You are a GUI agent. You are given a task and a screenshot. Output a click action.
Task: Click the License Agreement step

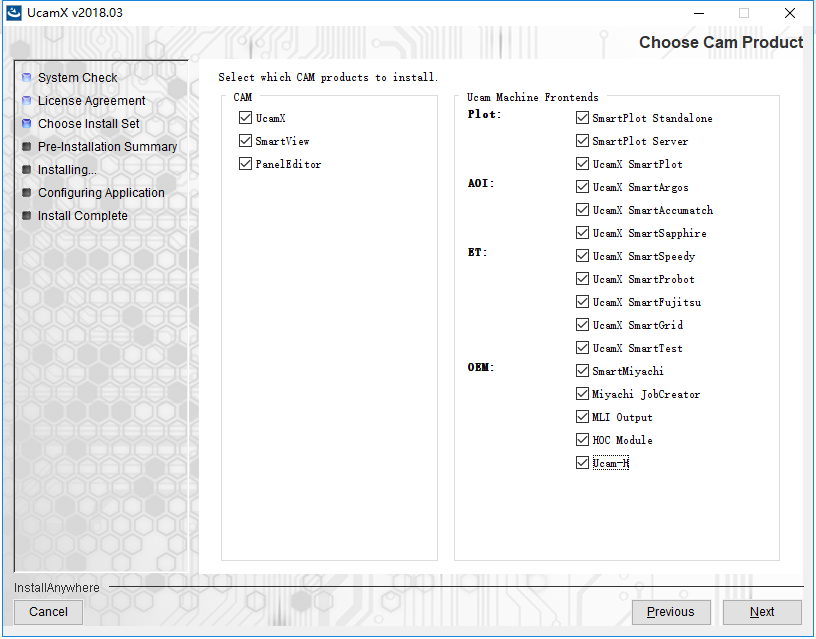tap(92, 100)
